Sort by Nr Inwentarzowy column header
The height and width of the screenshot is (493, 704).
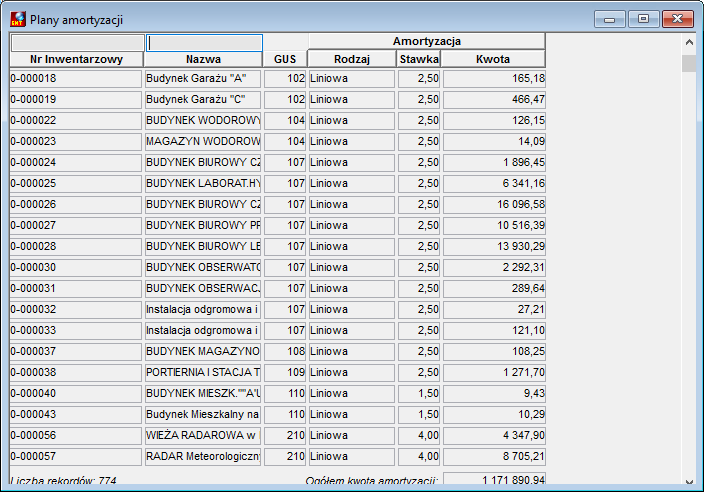coord(76,59)
